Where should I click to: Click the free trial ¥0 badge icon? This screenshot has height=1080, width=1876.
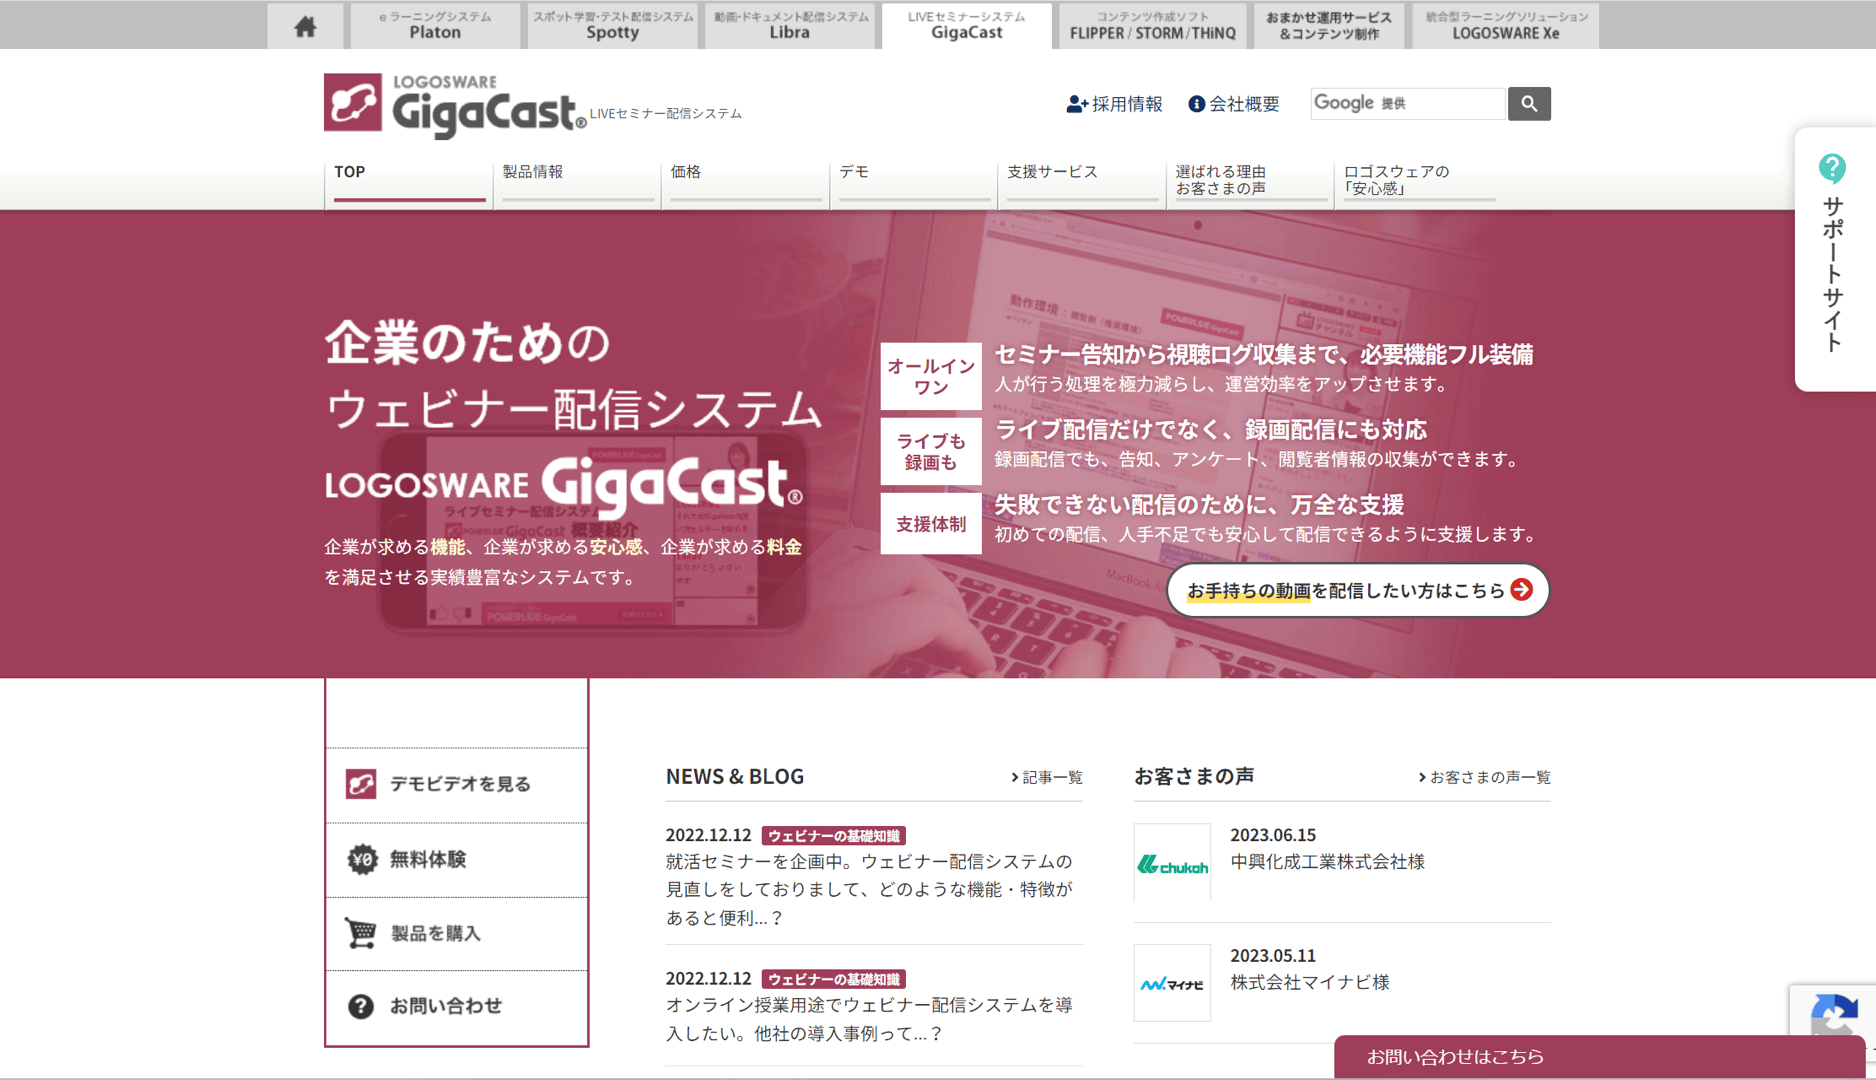[362, 859]
